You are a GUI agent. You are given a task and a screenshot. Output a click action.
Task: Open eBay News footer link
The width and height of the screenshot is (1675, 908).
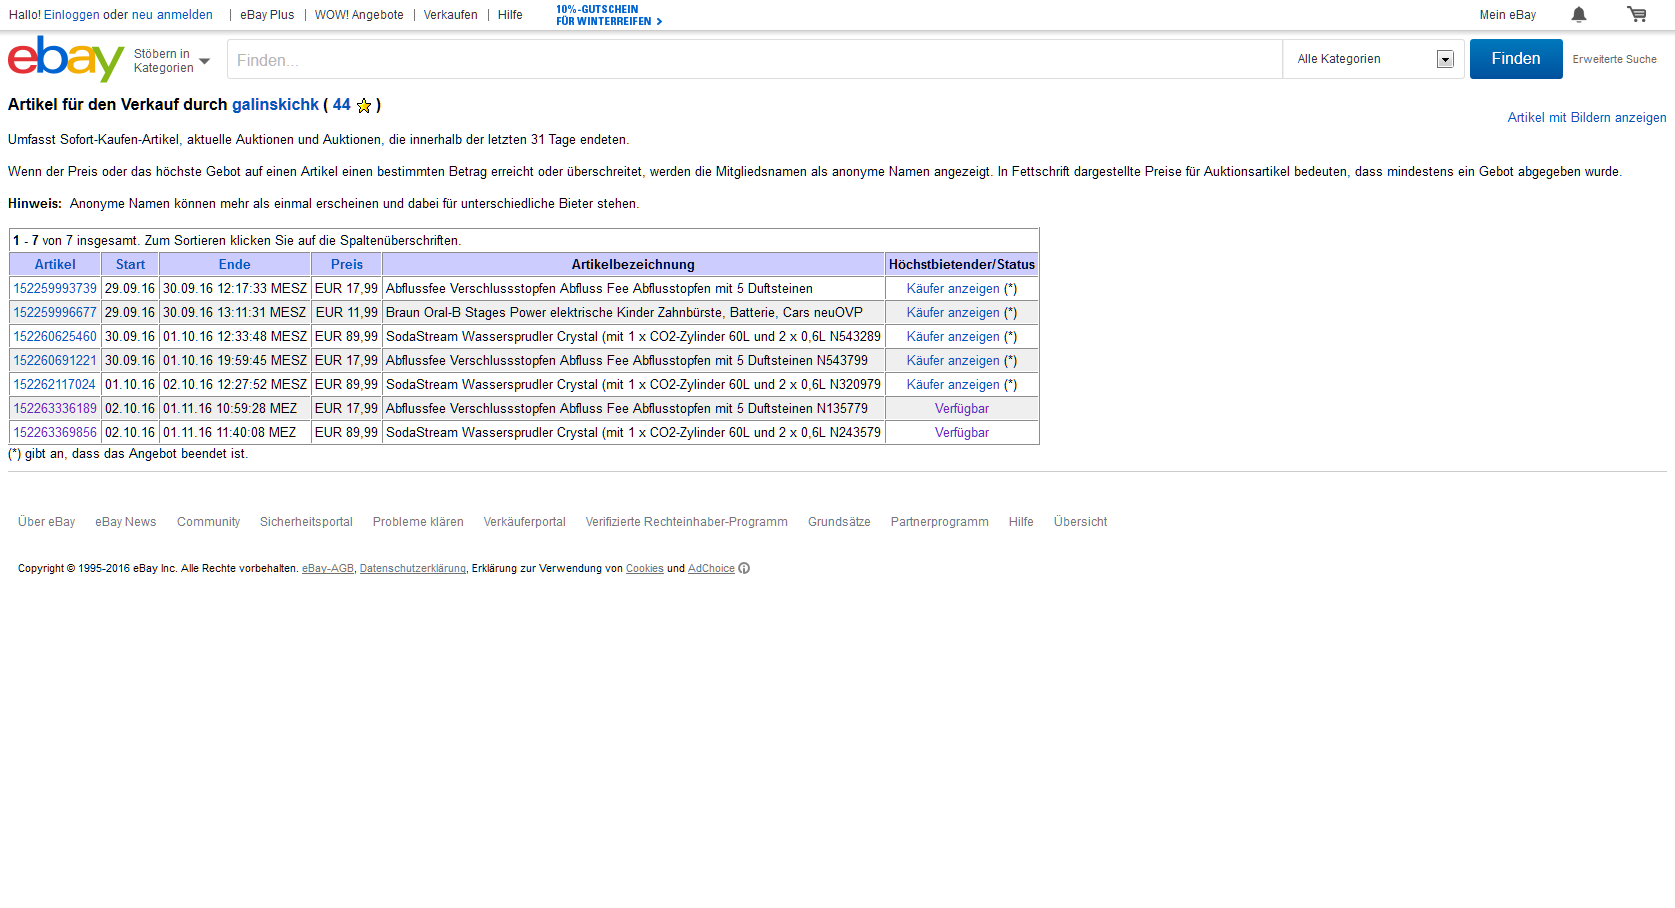point(126,522)
